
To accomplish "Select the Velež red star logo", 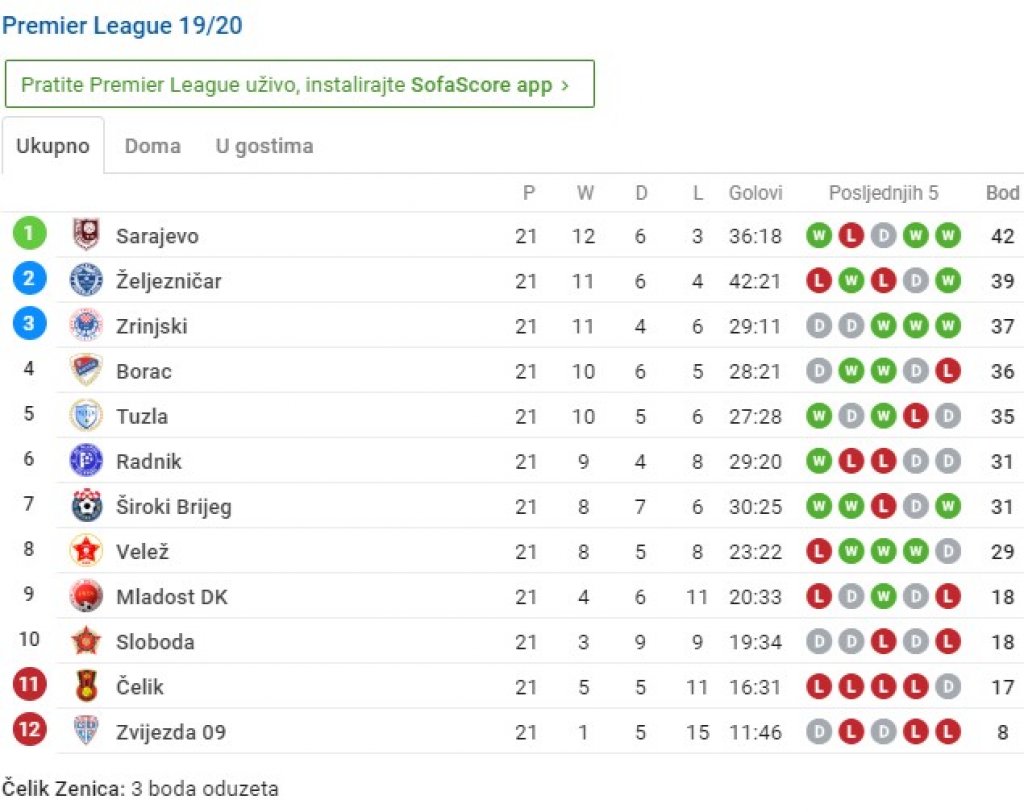I will pyautogui.click(x=86, y=550).
